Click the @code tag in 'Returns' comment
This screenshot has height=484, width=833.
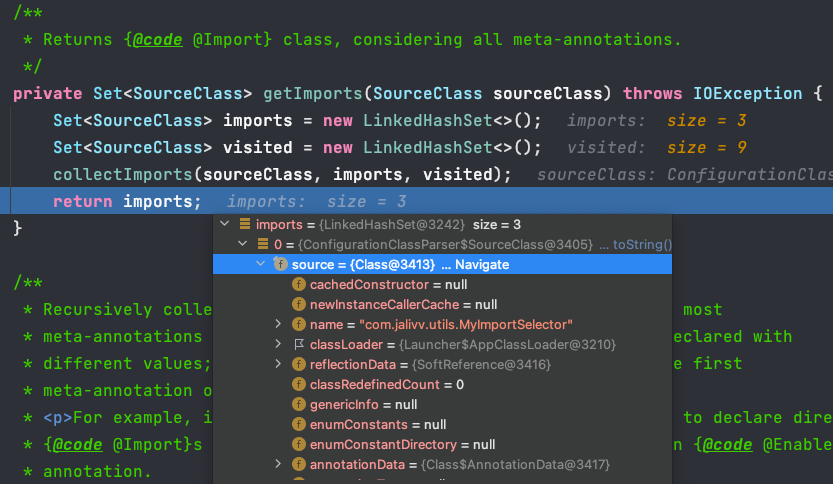tap(157, 40)
